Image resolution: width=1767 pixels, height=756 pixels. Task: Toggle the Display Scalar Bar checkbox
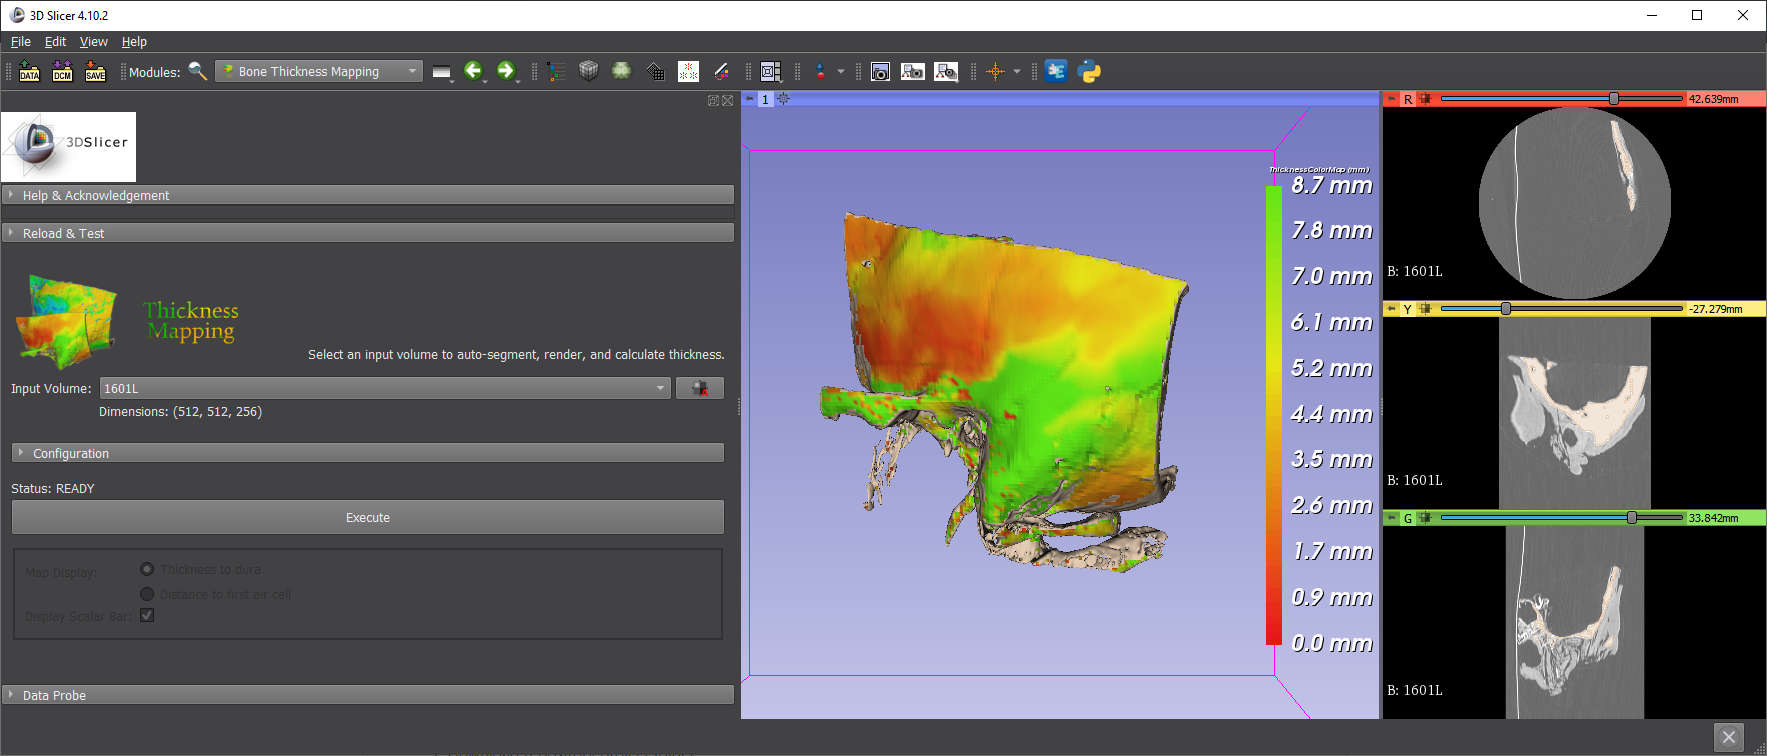[x=147, y=616]
